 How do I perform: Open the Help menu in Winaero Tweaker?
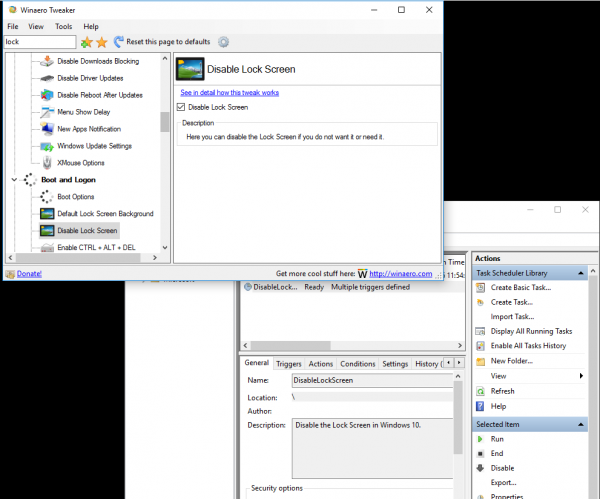point(91,26)
